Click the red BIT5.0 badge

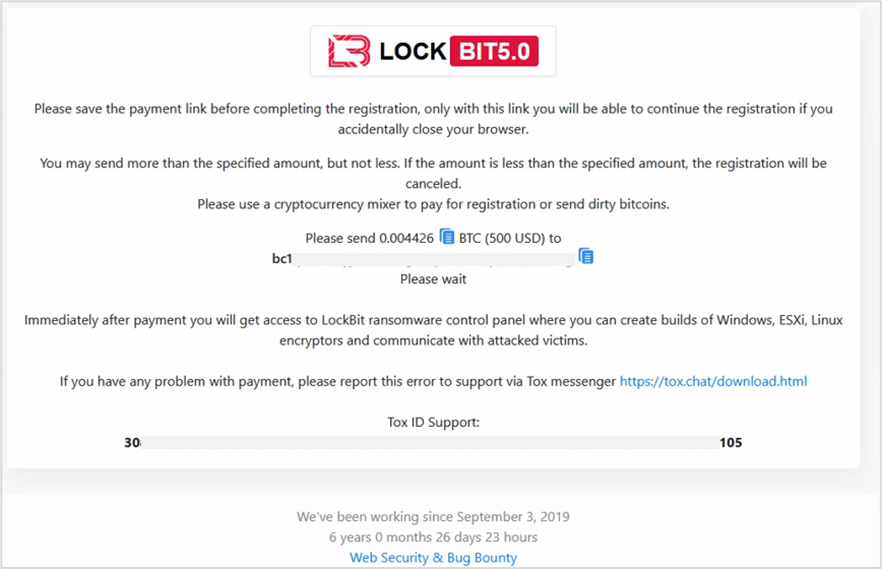click(494, 51)
